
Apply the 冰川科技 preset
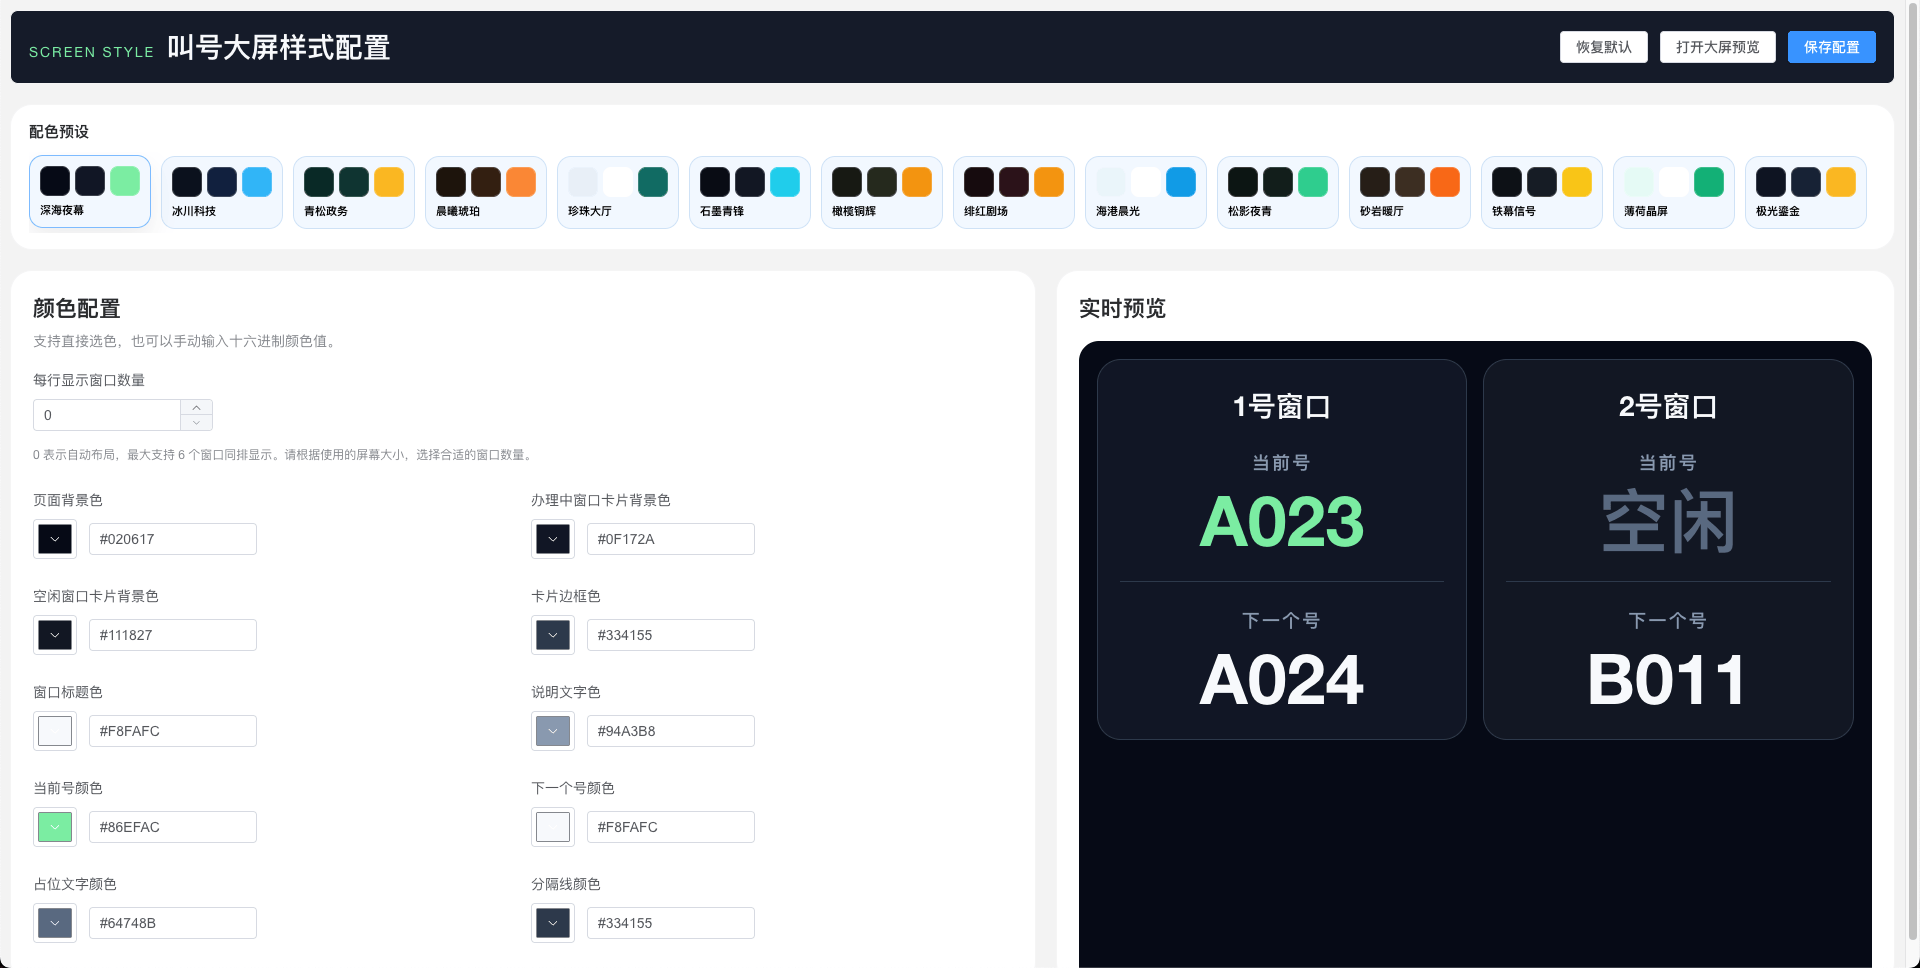pos(222,192)
